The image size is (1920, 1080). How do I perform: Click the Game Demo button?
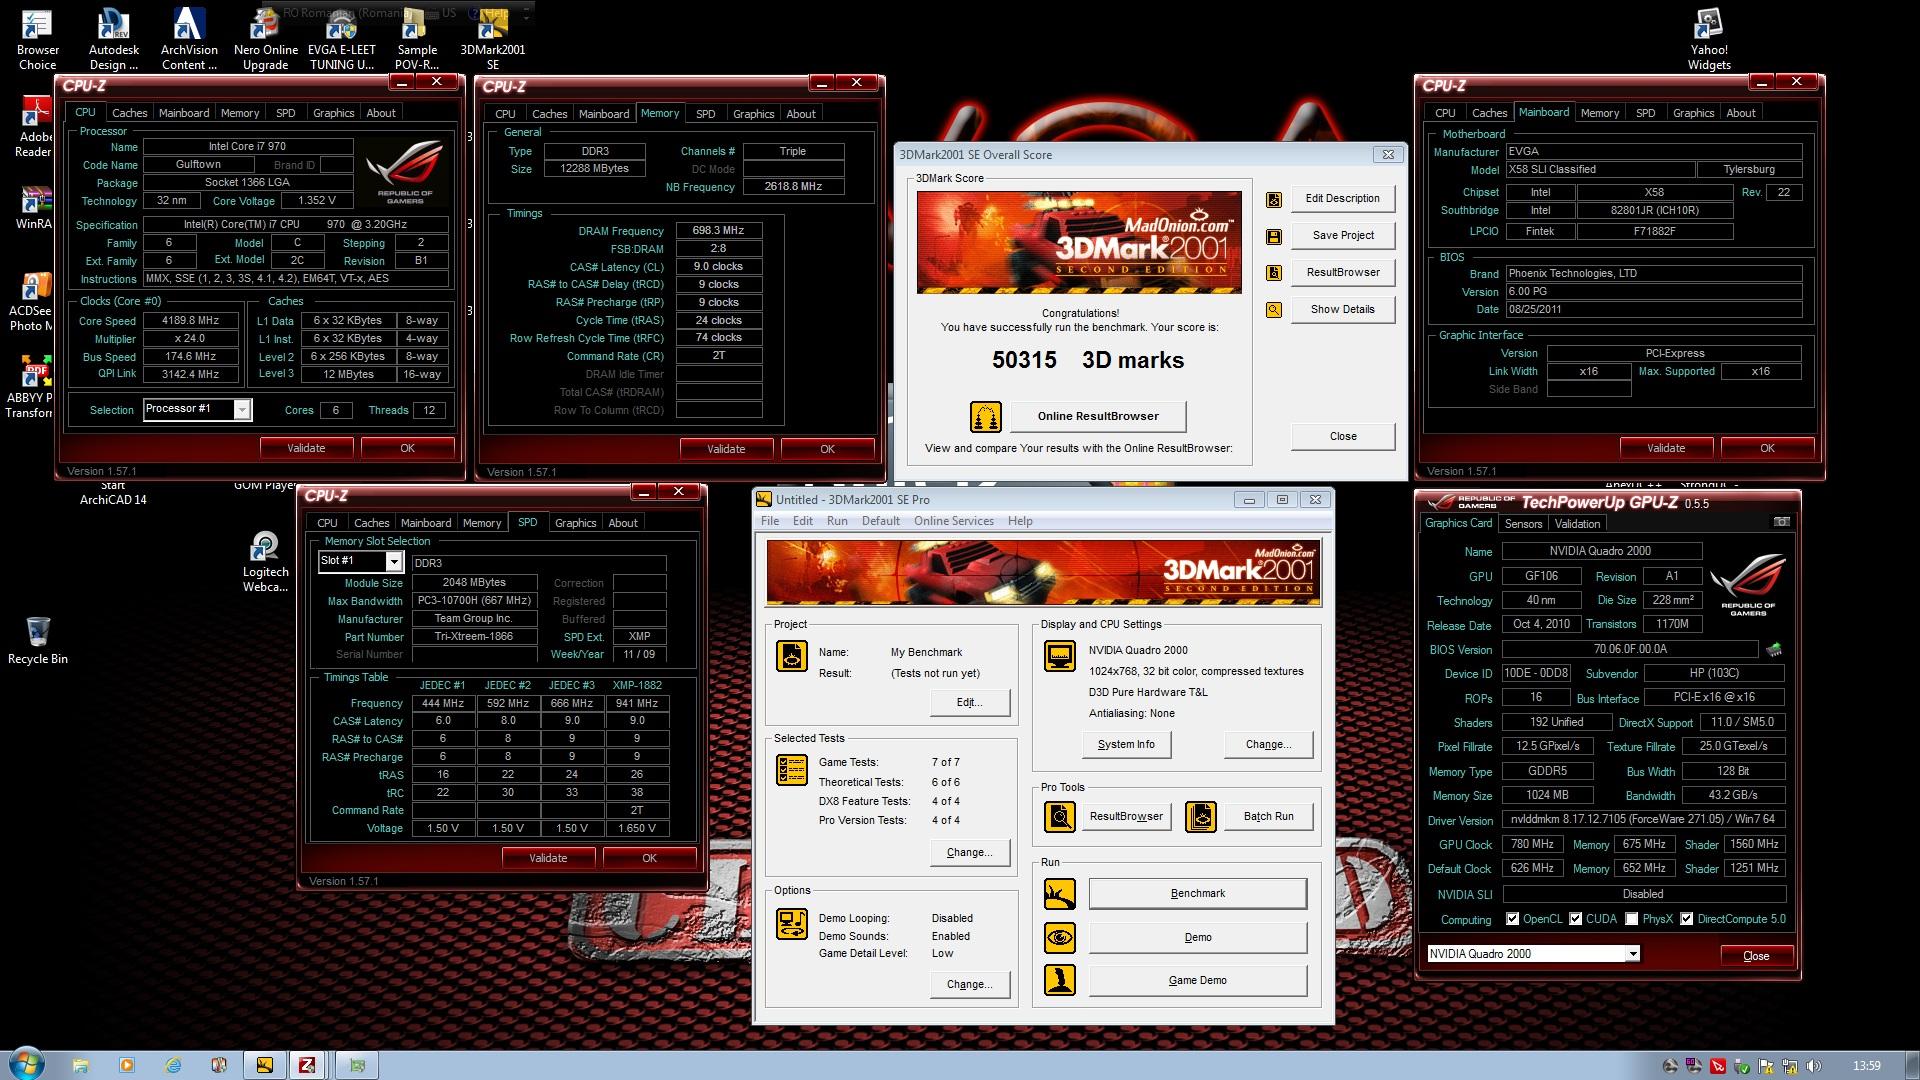pyautogui.click(x=1197, y=980)
